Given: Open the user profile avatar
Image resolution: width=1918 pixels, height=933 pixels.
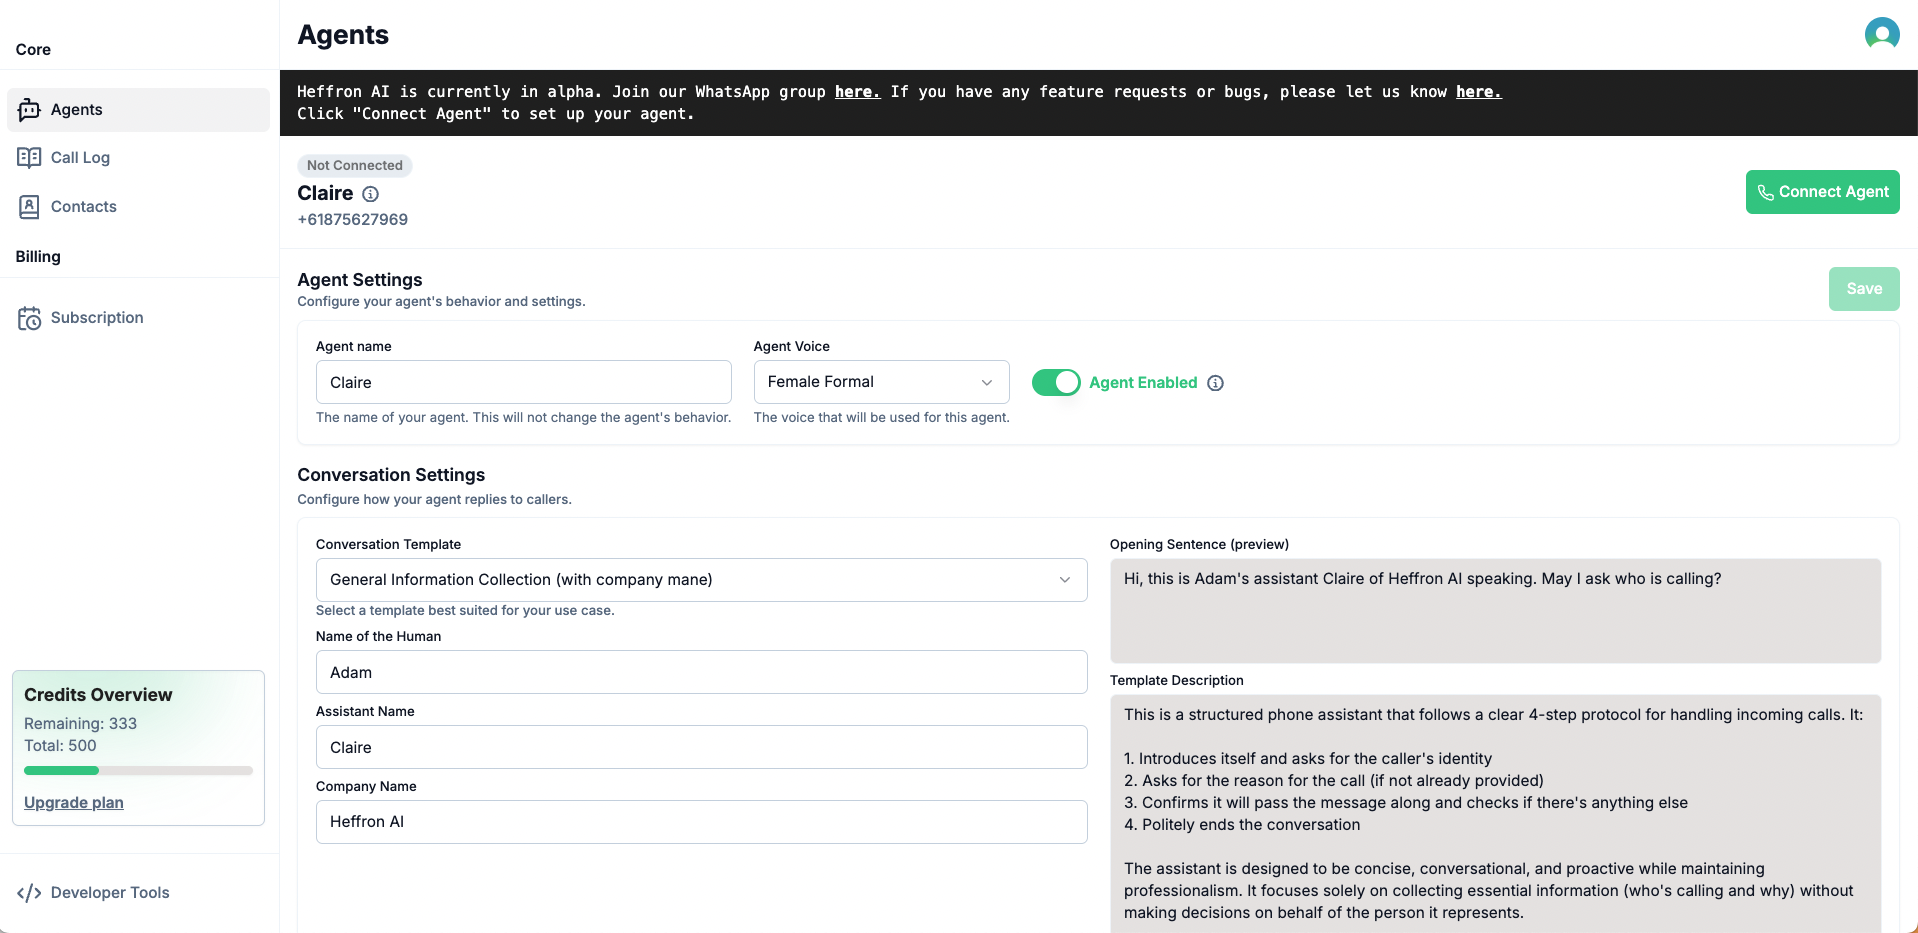Looking at the screenshot, I should (1882, 34).
